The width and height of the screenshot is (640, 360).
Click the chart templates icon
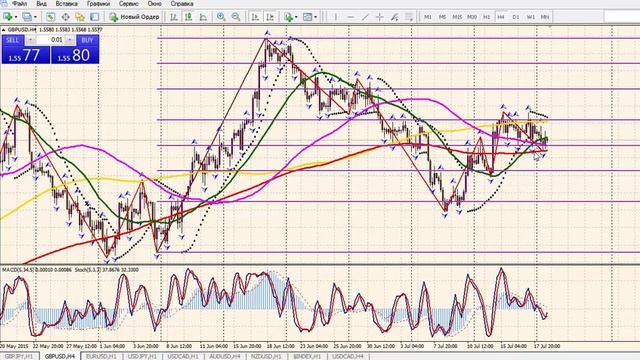(308, 17)
